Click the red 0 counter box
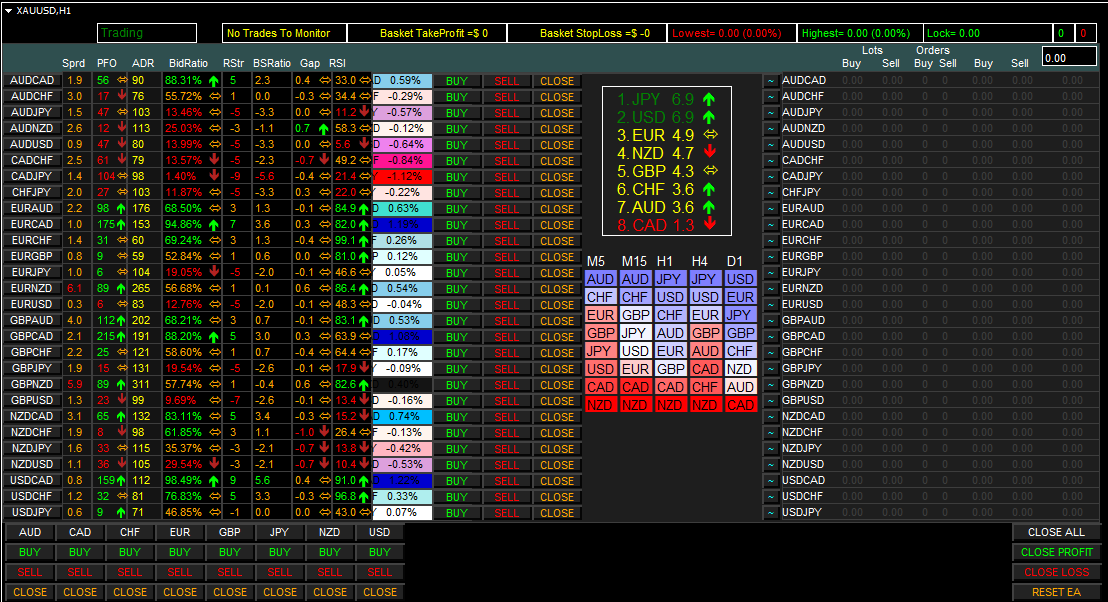 point(1085,33)
